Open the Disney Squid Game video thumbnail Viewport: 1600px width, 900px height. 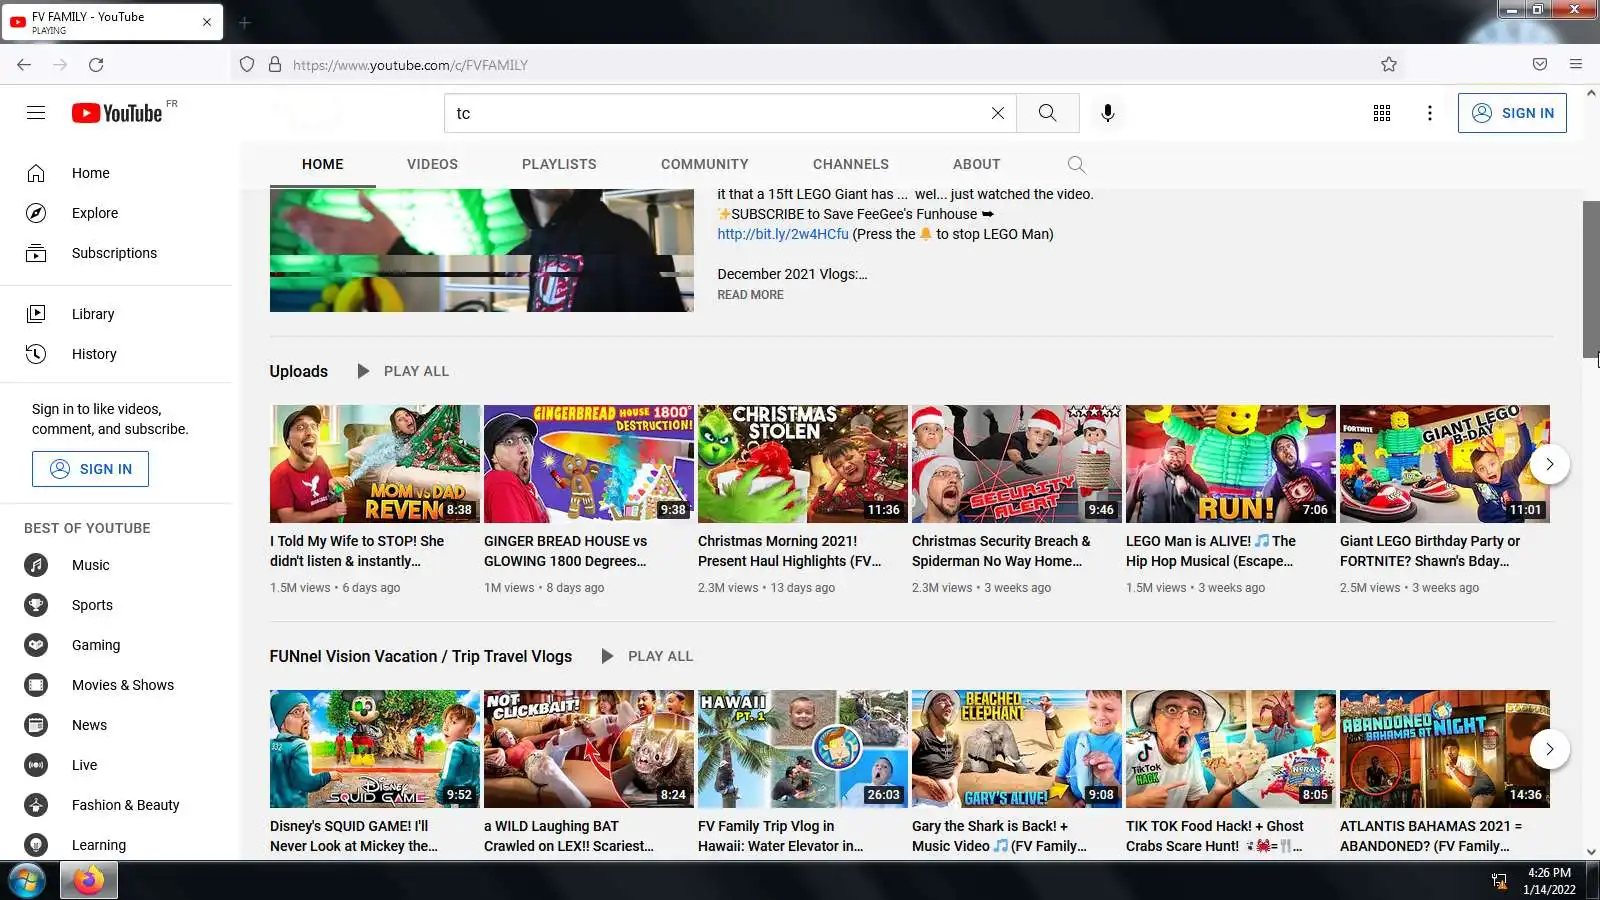(375, 749)
